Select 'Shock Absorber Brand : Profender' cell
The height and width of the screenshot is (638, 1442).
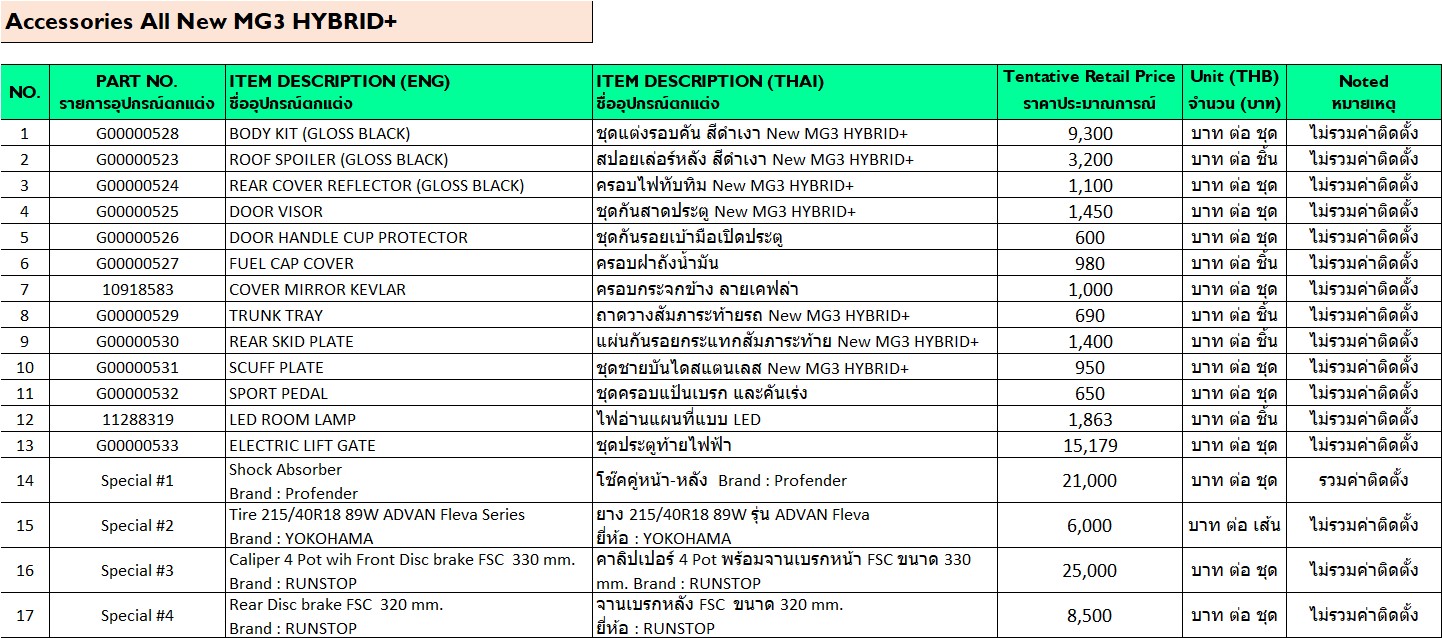click(411, 480)
